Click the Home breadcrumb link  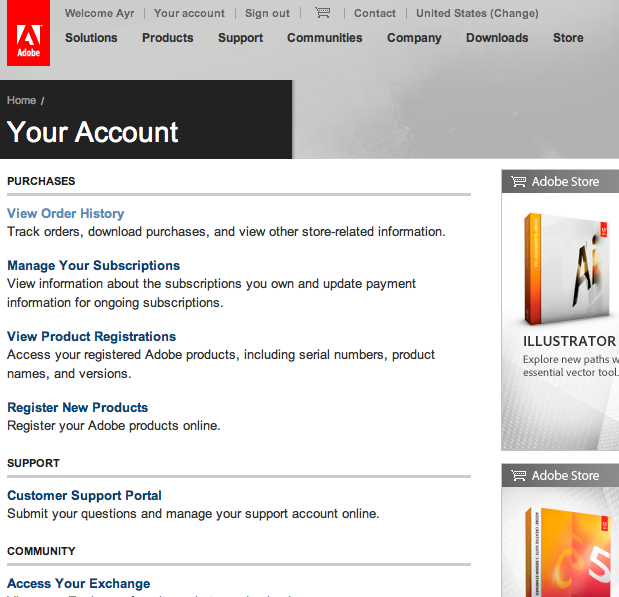tap(21, 100)
